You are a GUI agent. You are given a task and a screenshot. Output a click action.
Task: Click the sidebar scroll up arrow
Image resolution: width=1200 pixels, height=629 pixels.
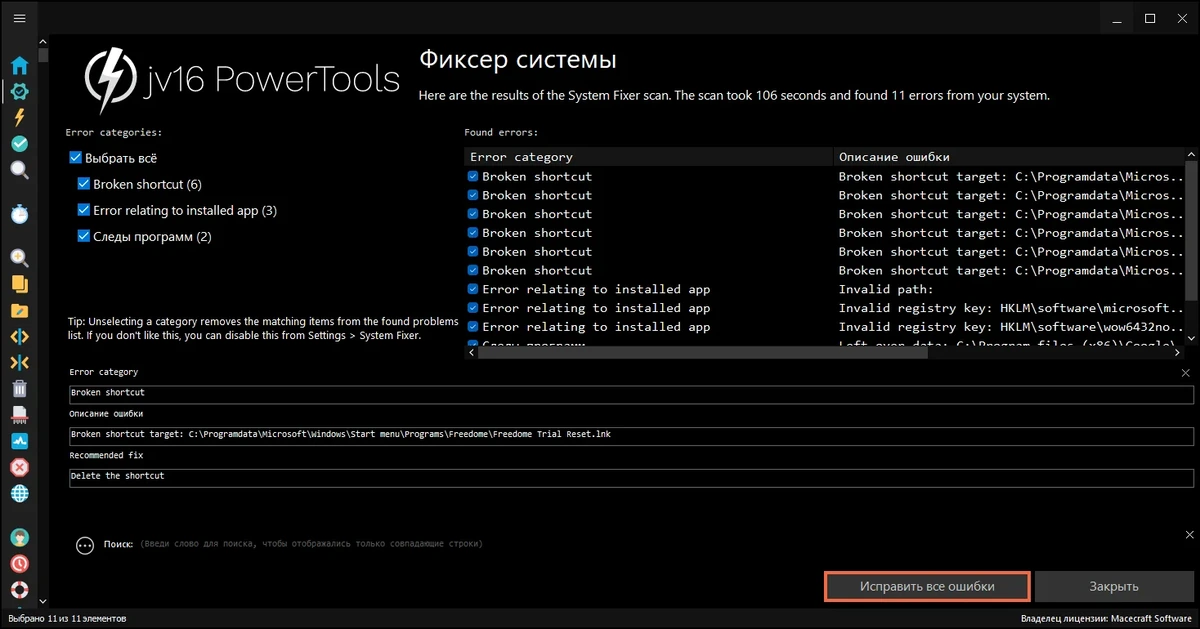(x=43, y=41)
